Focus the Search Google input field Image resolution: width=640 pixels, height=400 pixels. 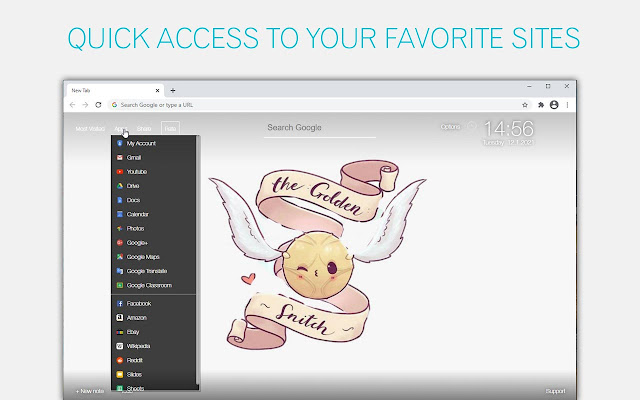(320, 128)
